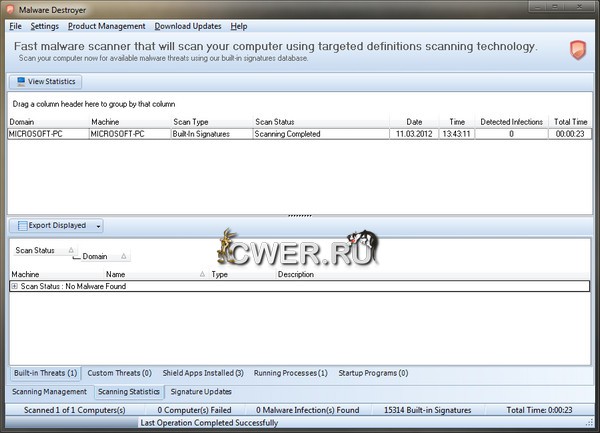Sort by Detected Infections column header

point(512,122)
